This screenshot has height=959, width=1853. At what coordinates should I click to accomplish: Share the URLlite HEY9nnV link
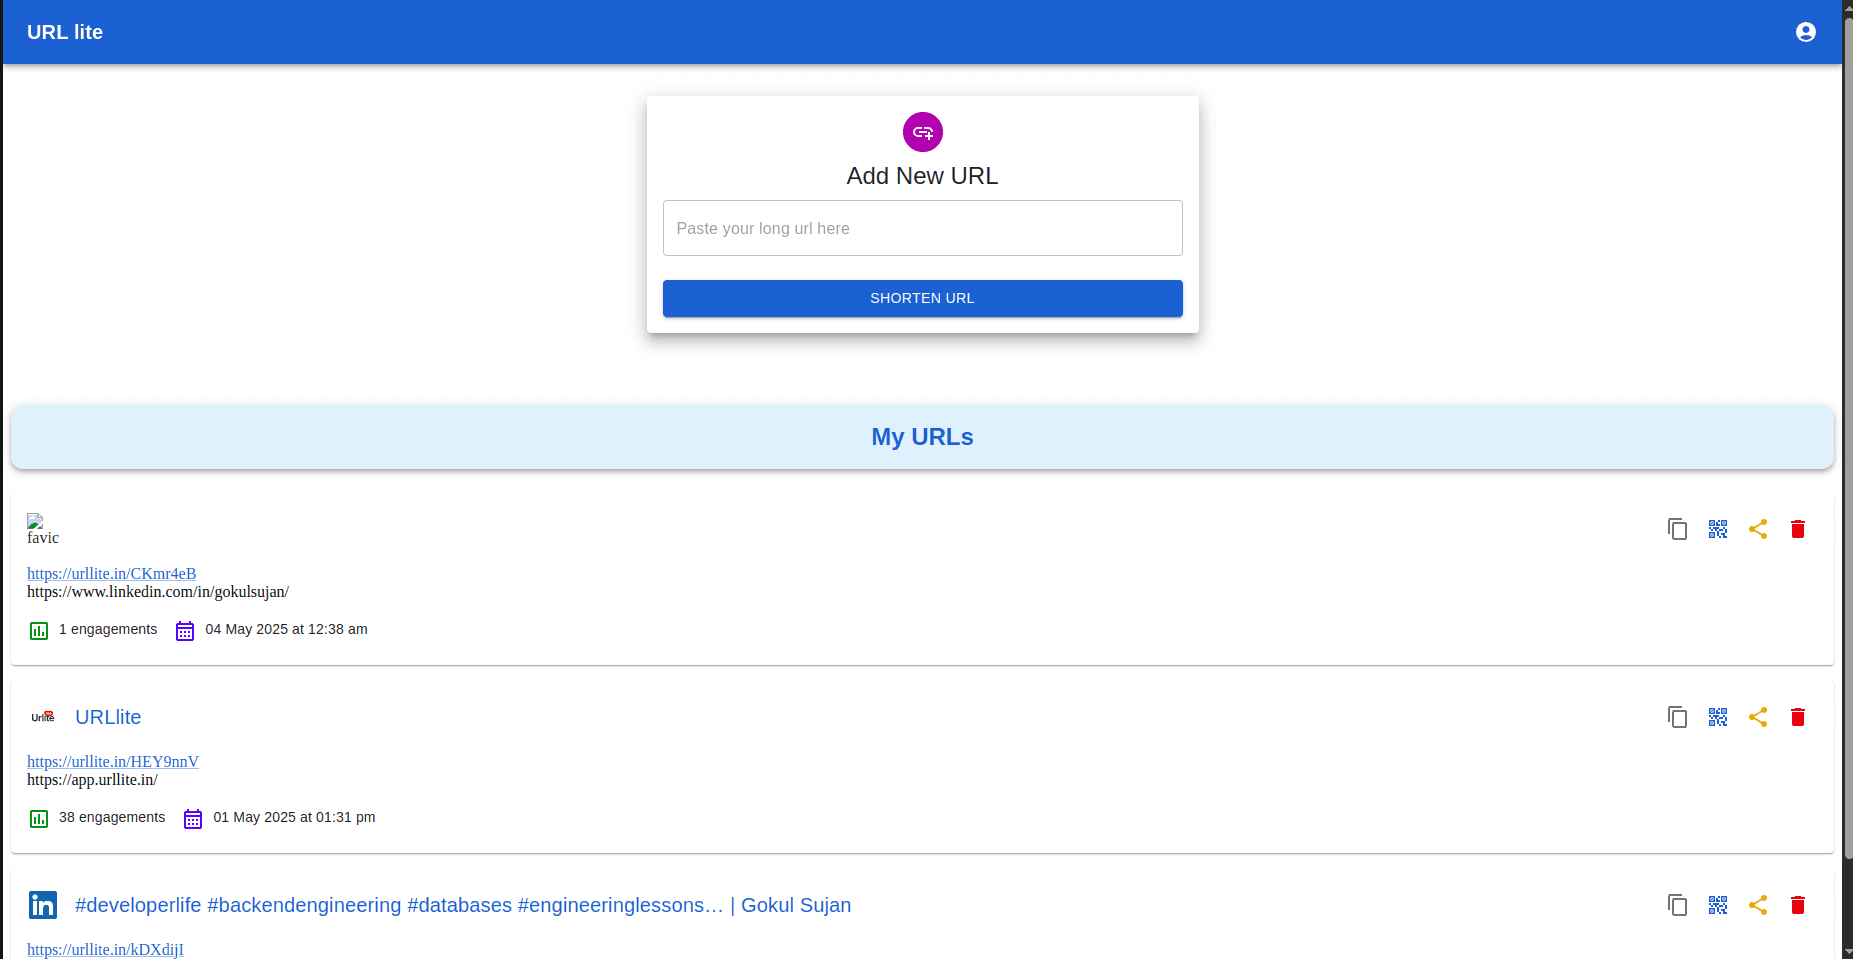coord(1757,717)
